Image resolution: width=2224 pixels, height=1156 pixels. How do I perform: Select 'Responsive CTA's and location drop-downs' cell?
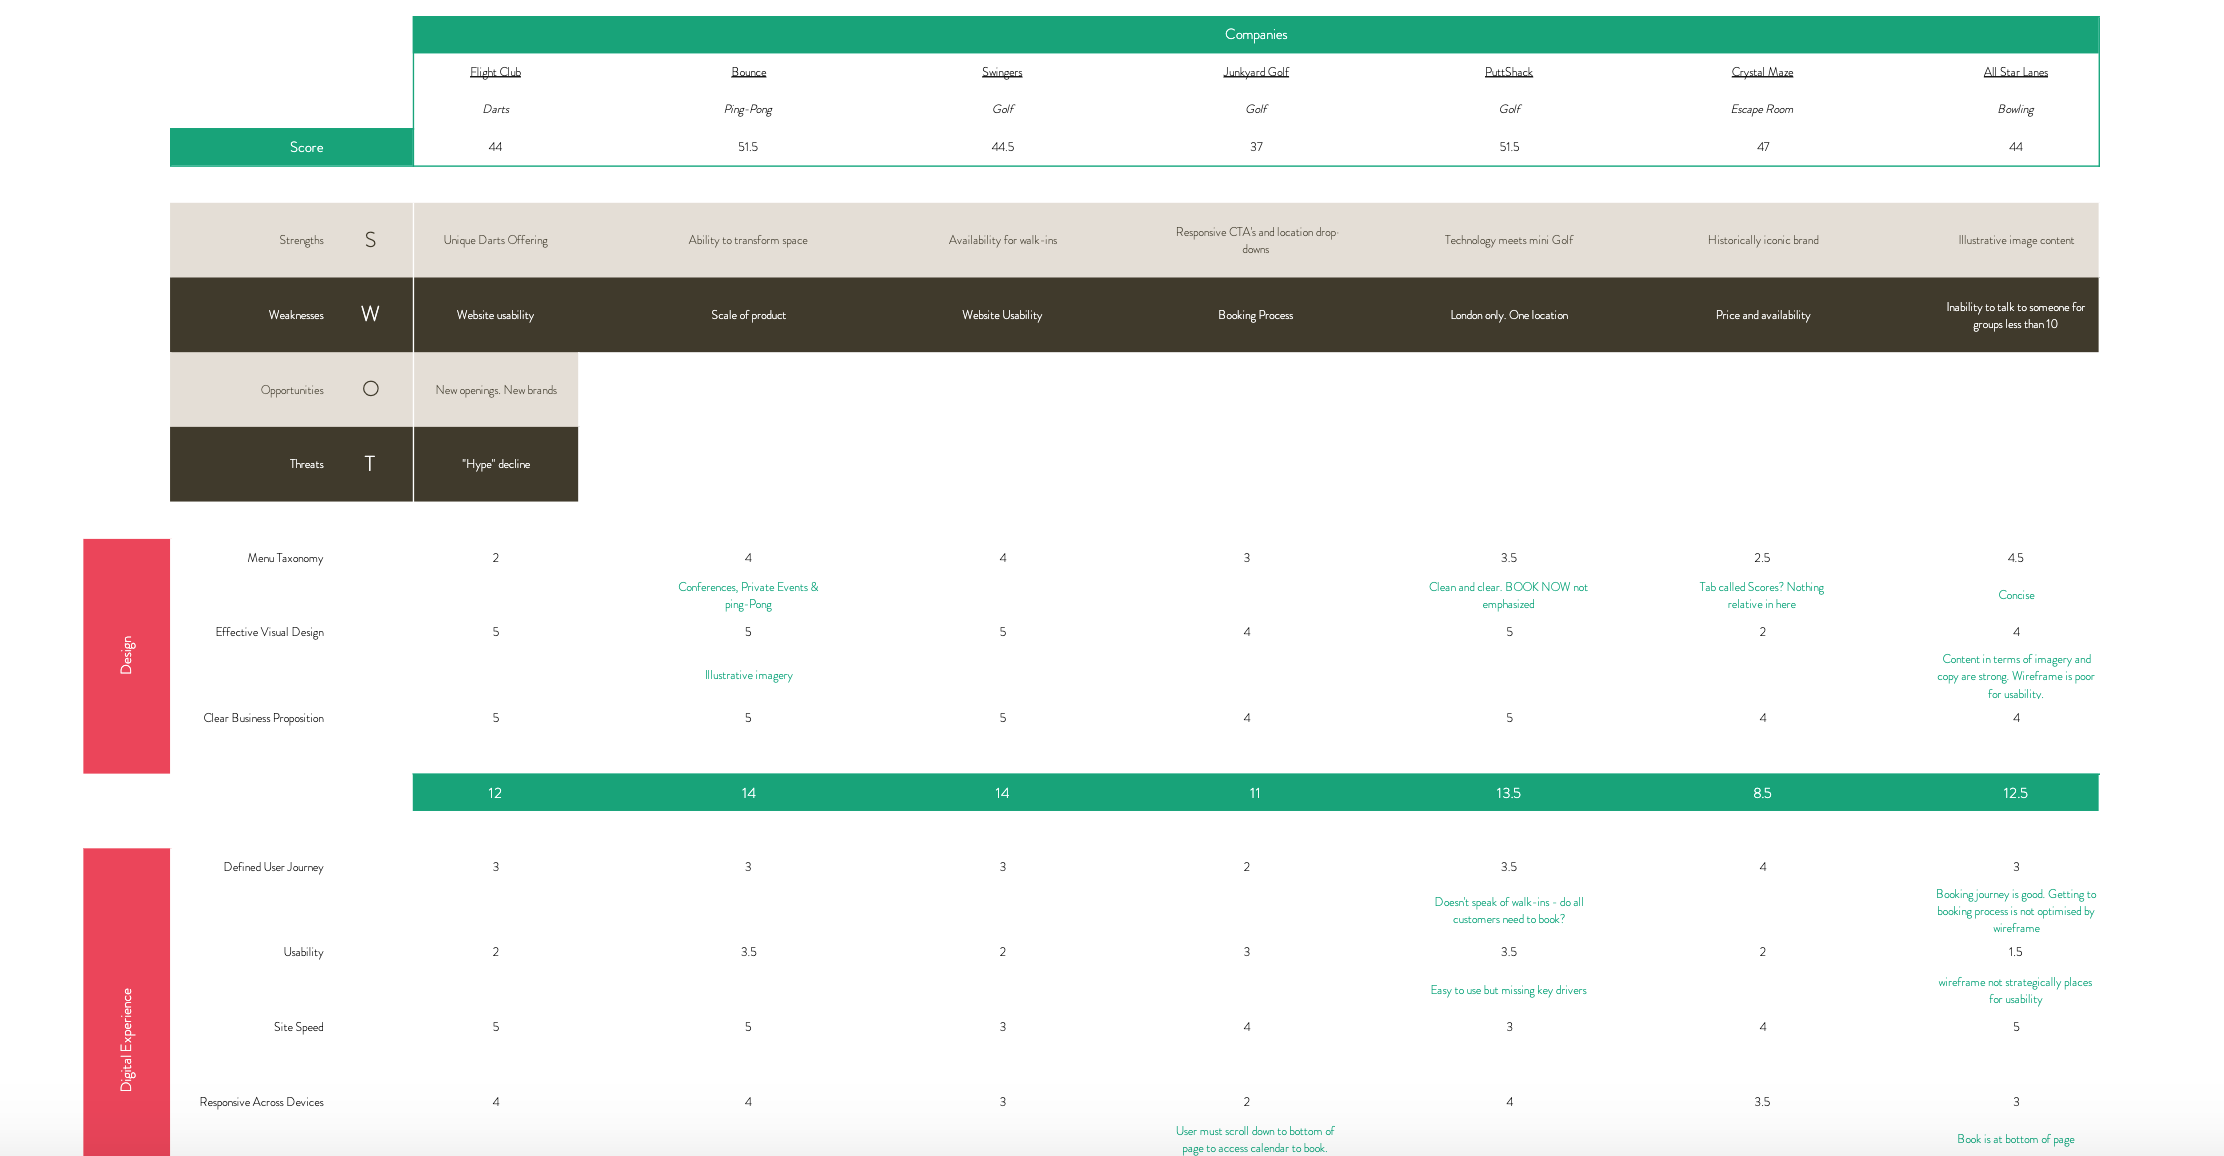[1256, 240]
